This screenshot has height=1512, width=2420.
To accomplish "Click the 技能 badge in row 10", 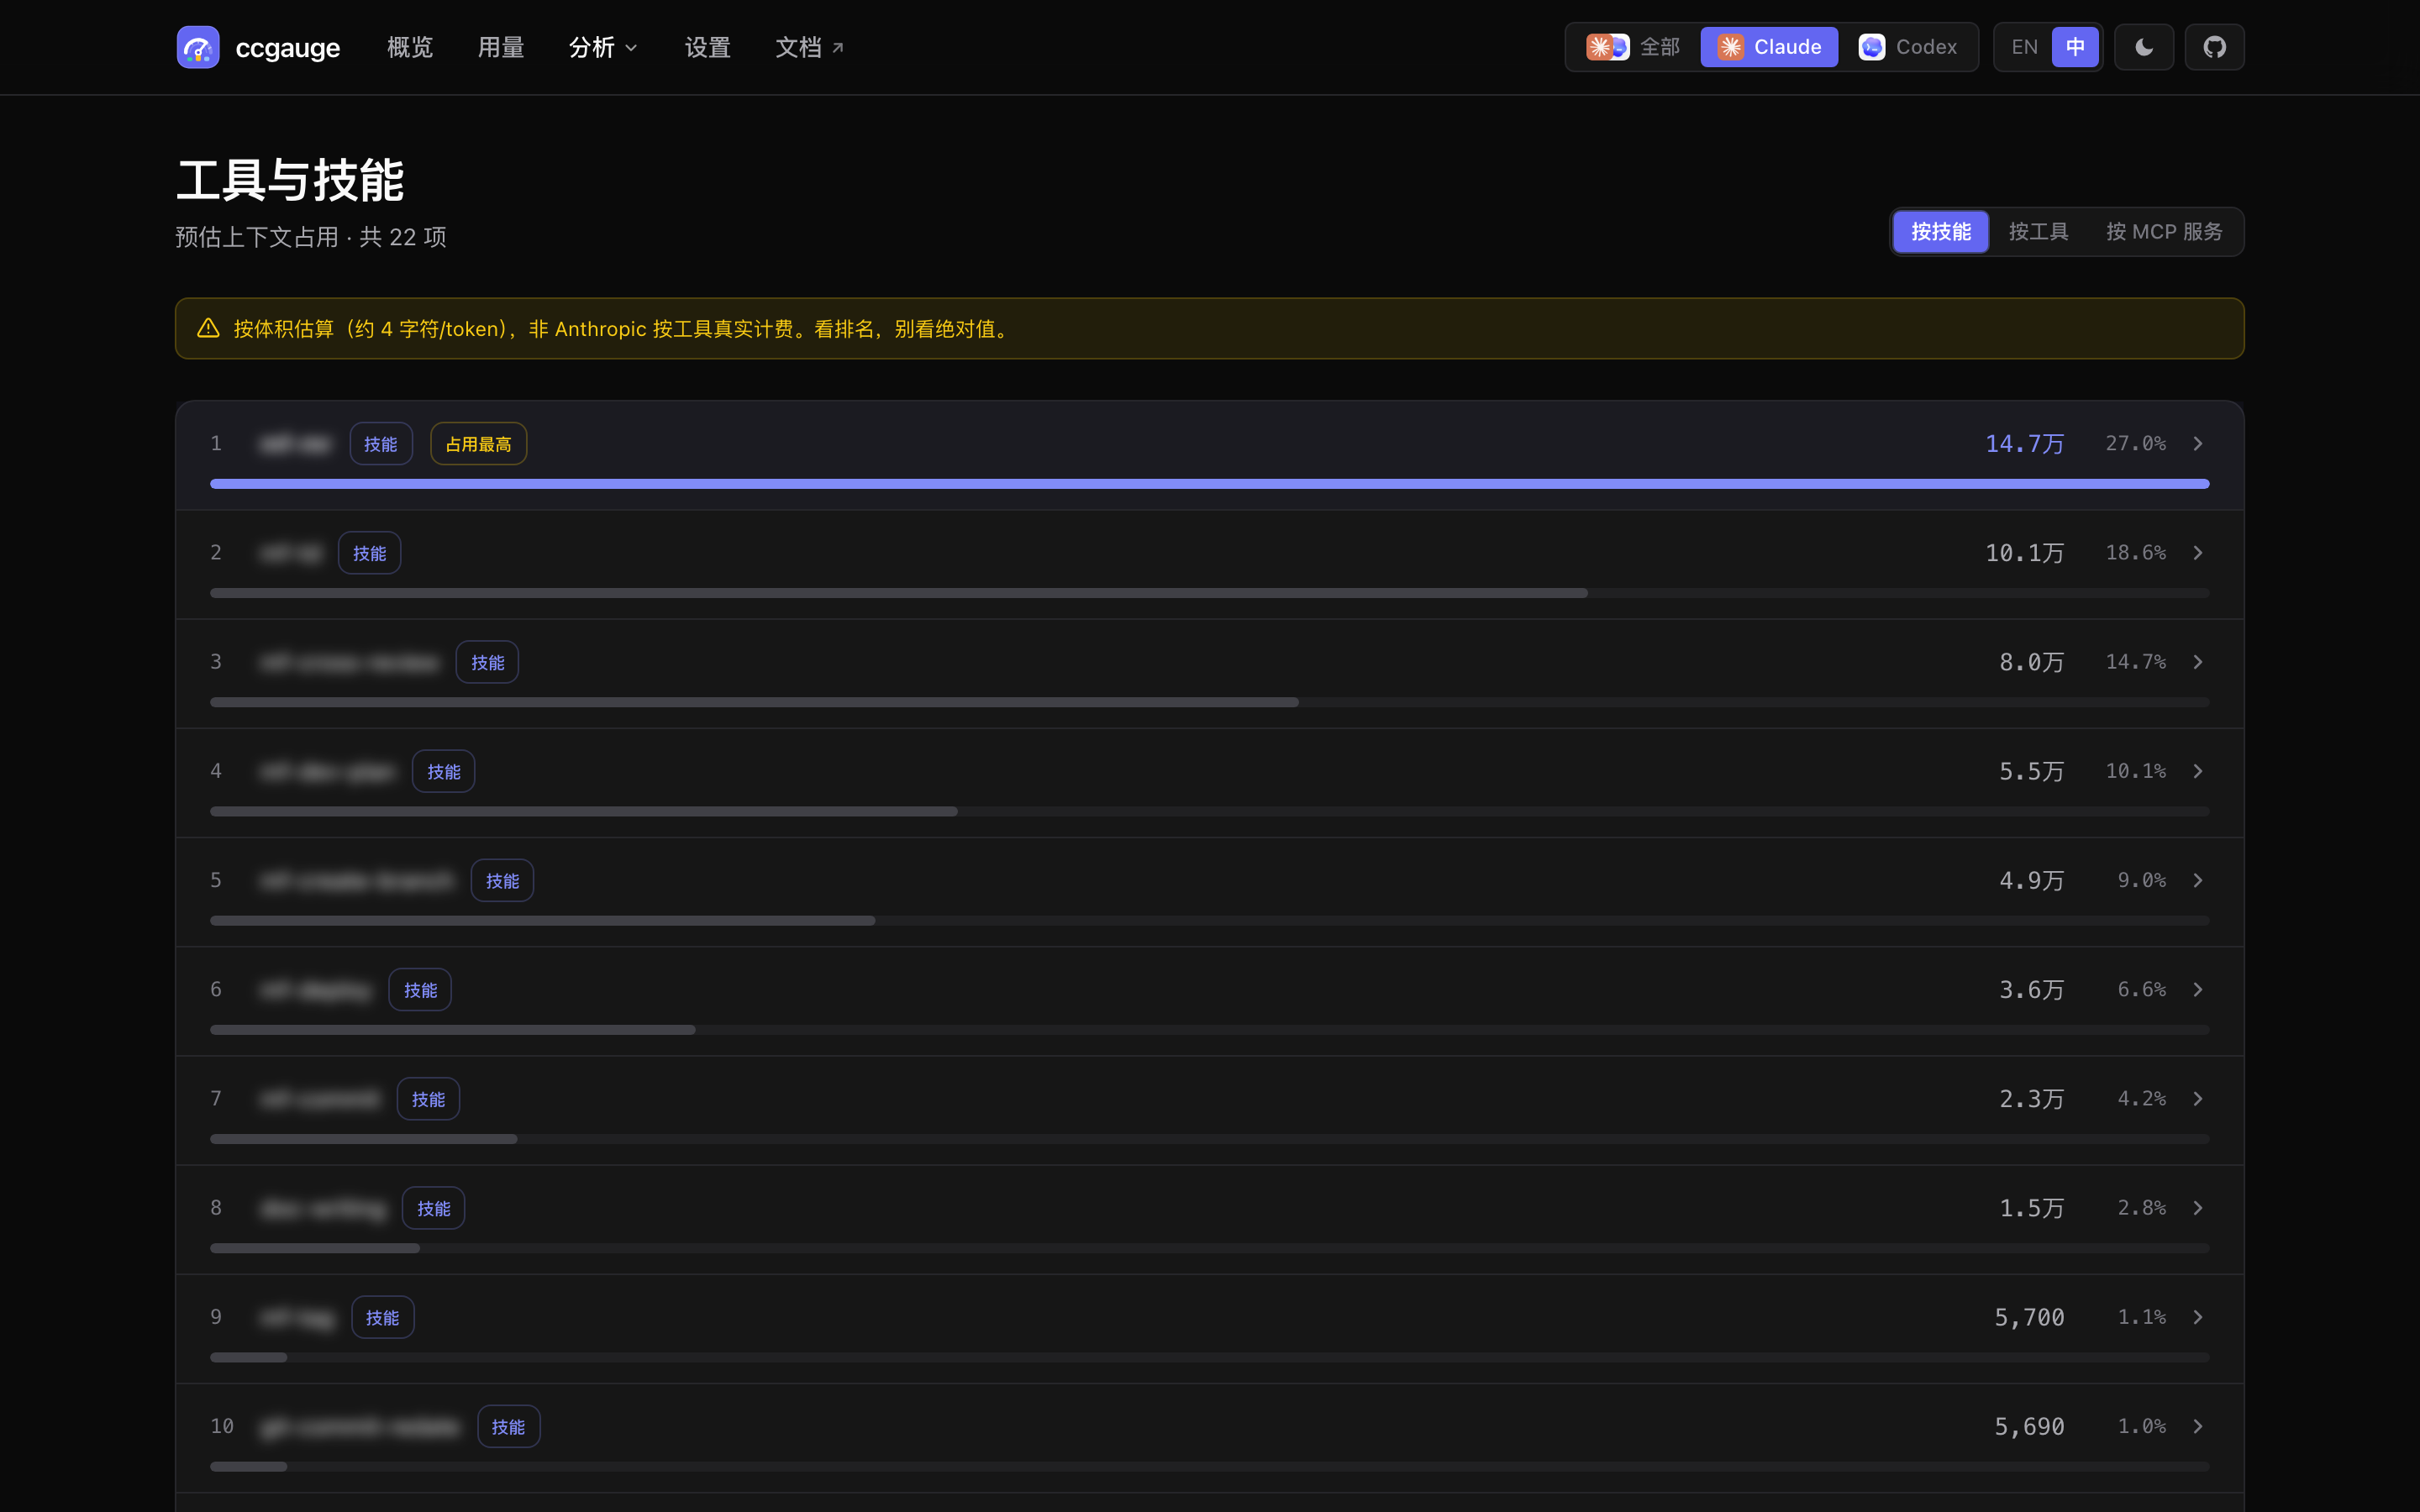I will [x=508, y=1427].
